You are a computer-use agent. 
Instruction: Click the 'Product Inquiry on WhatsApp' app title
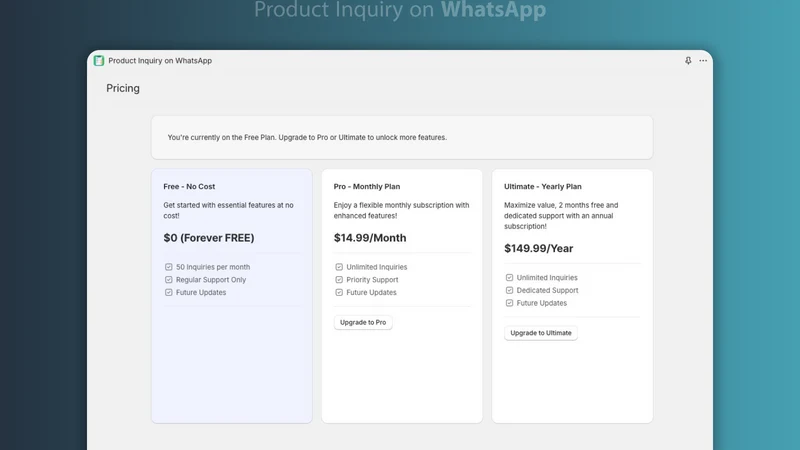(160, 61)
